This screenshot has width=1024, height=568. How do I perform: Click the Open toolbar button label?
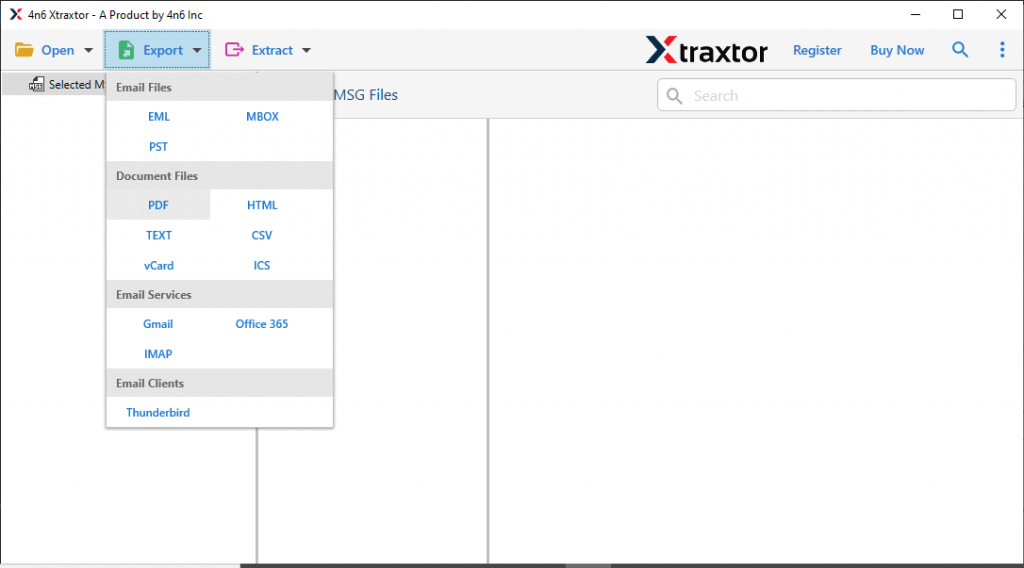pyautogui.click(x=57, y=50)
